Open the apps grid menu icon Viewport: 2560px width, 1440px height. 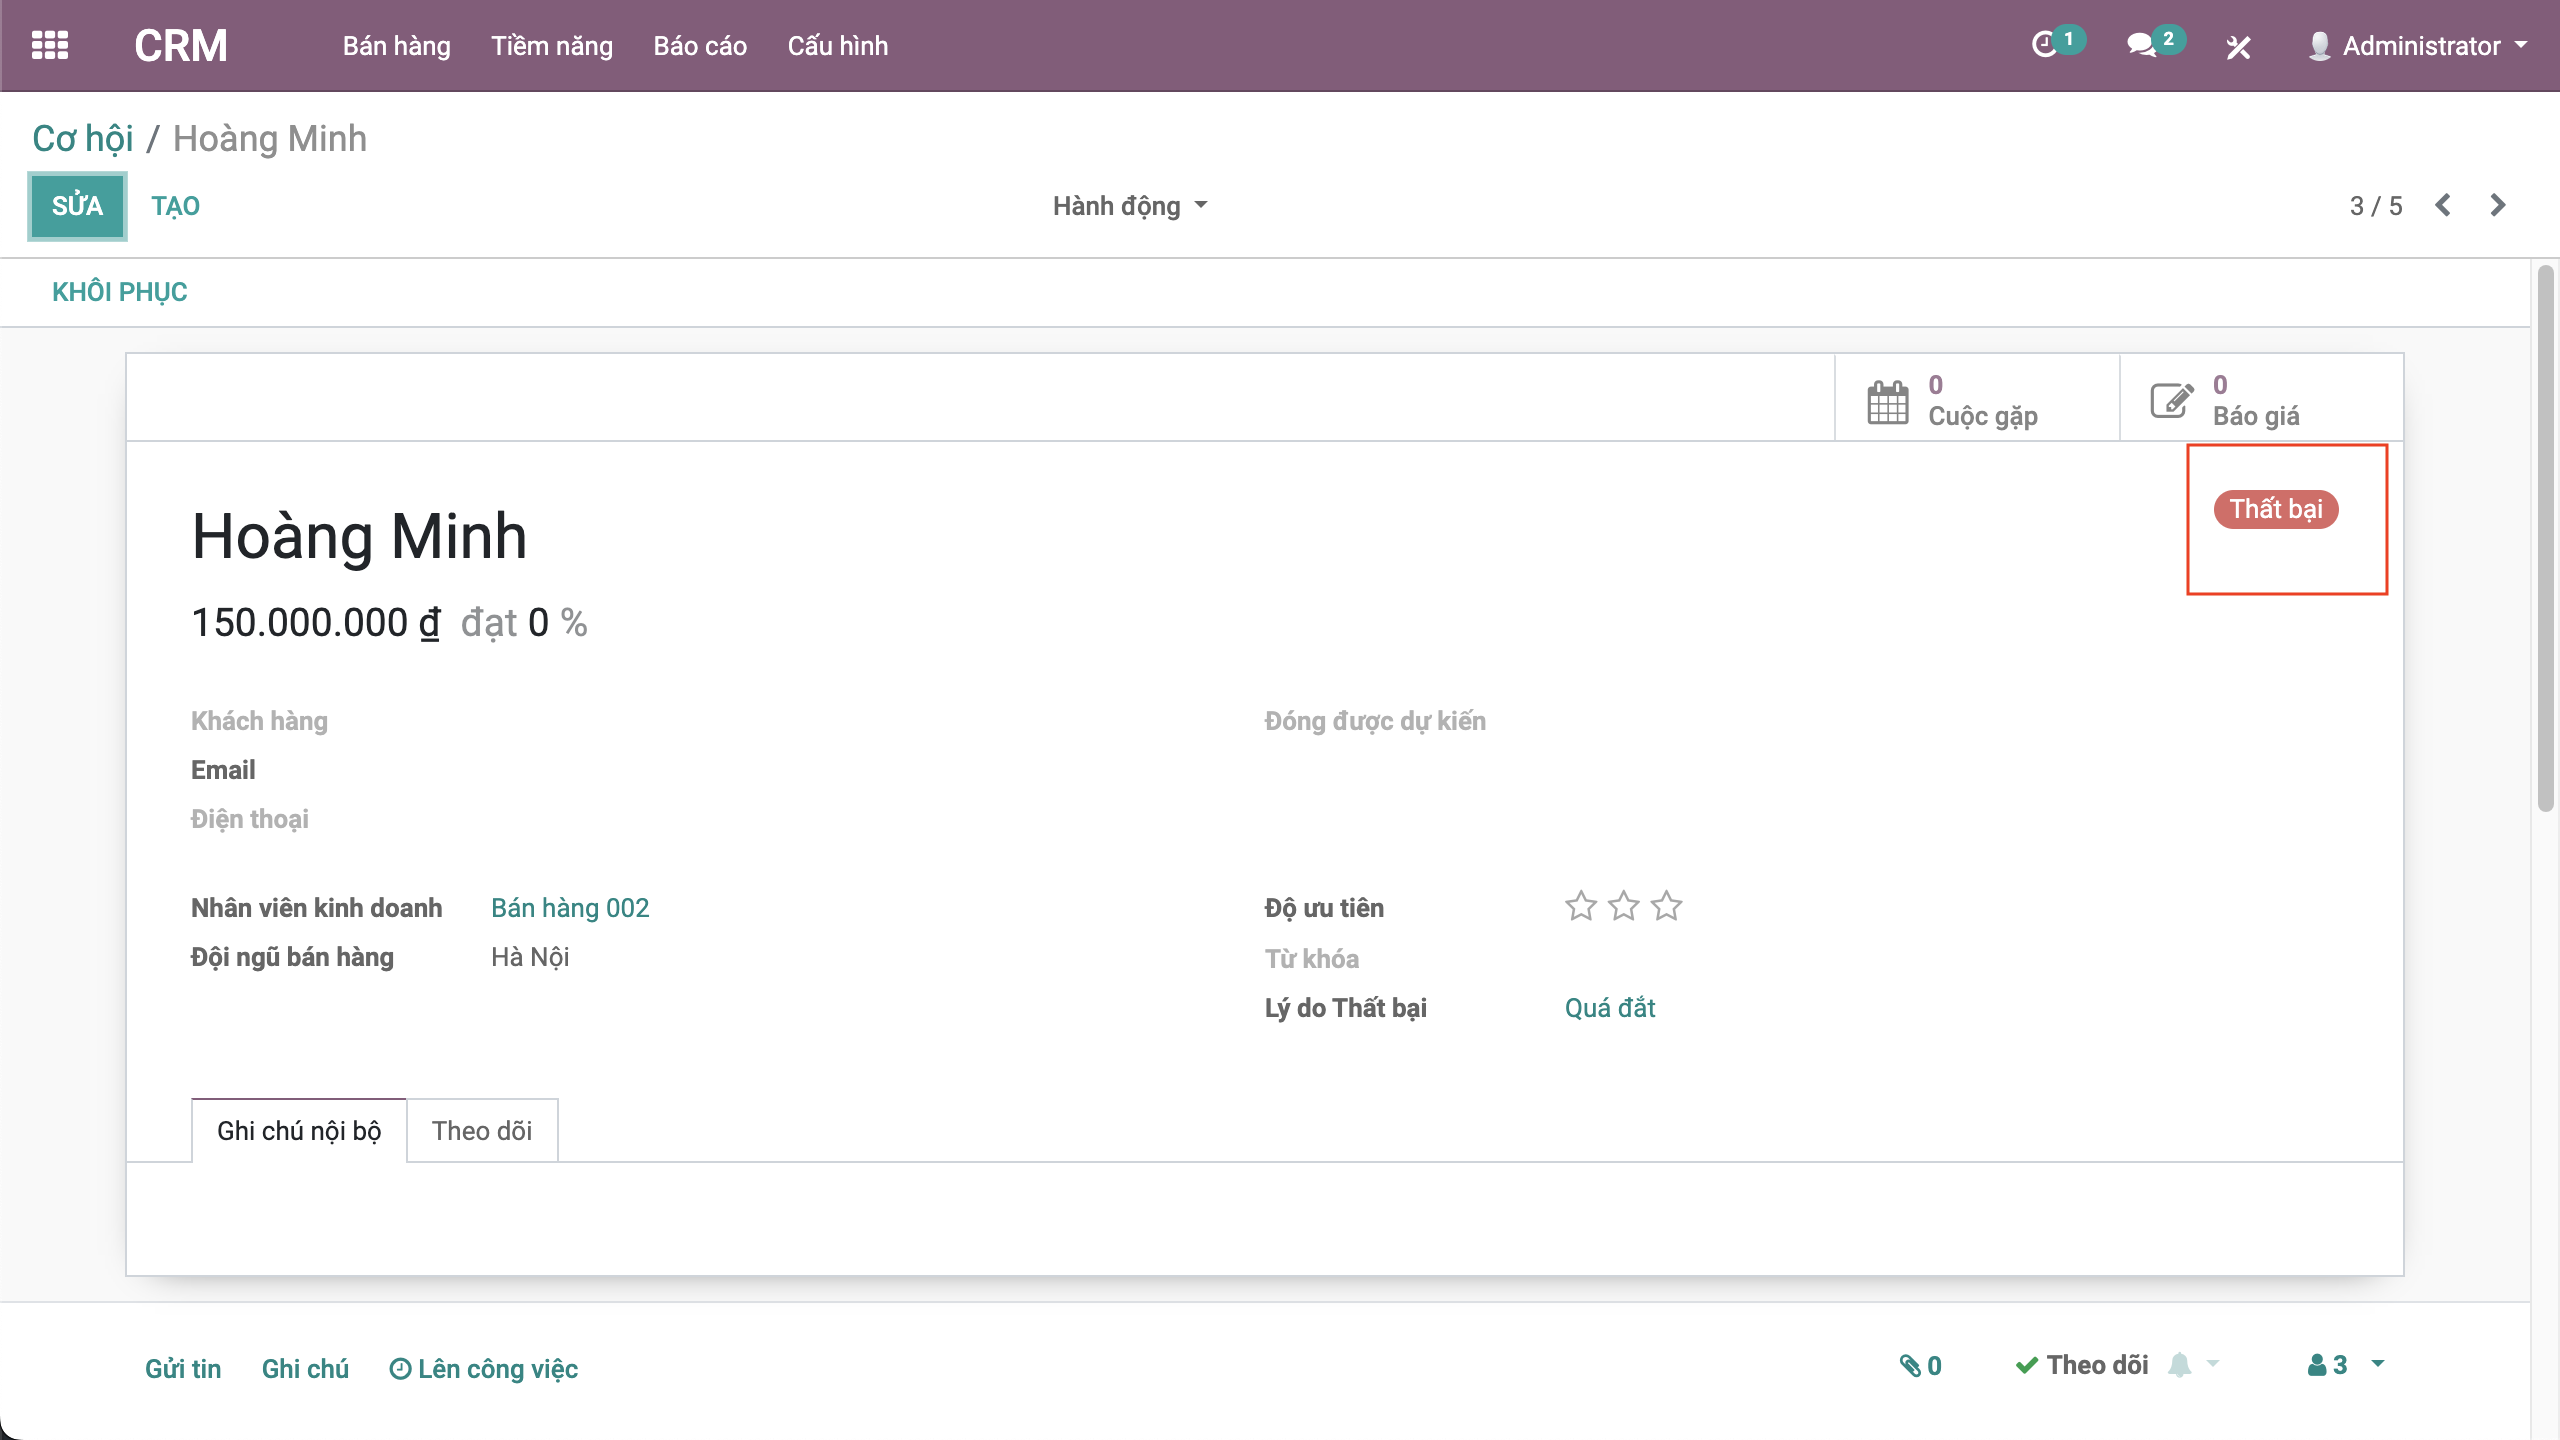tap(50, 46)
